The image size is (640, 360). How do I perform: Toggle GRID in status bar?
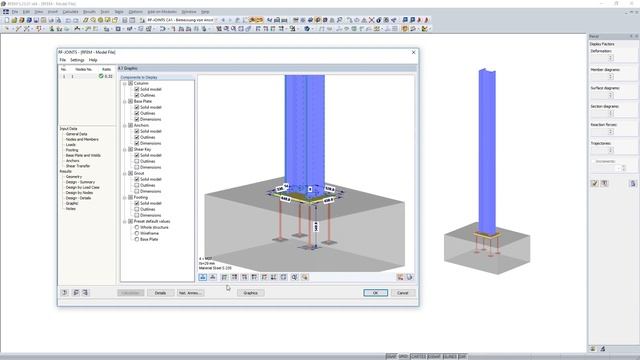403,357
